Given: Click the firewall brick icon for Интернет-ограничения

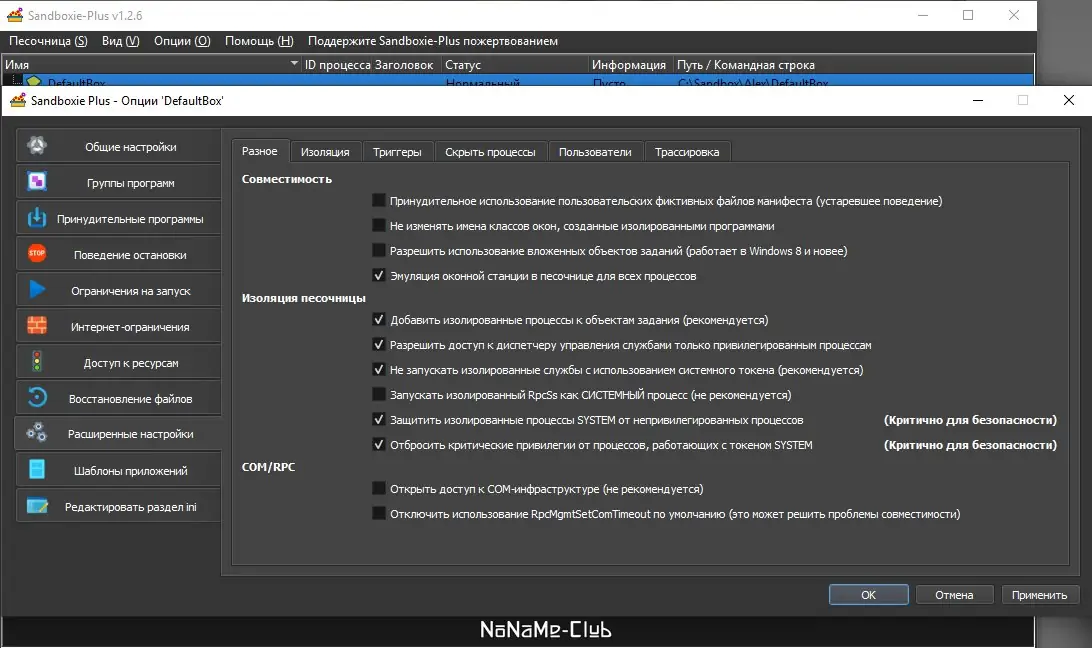Looking at the screenshot, I should [37, 325].
